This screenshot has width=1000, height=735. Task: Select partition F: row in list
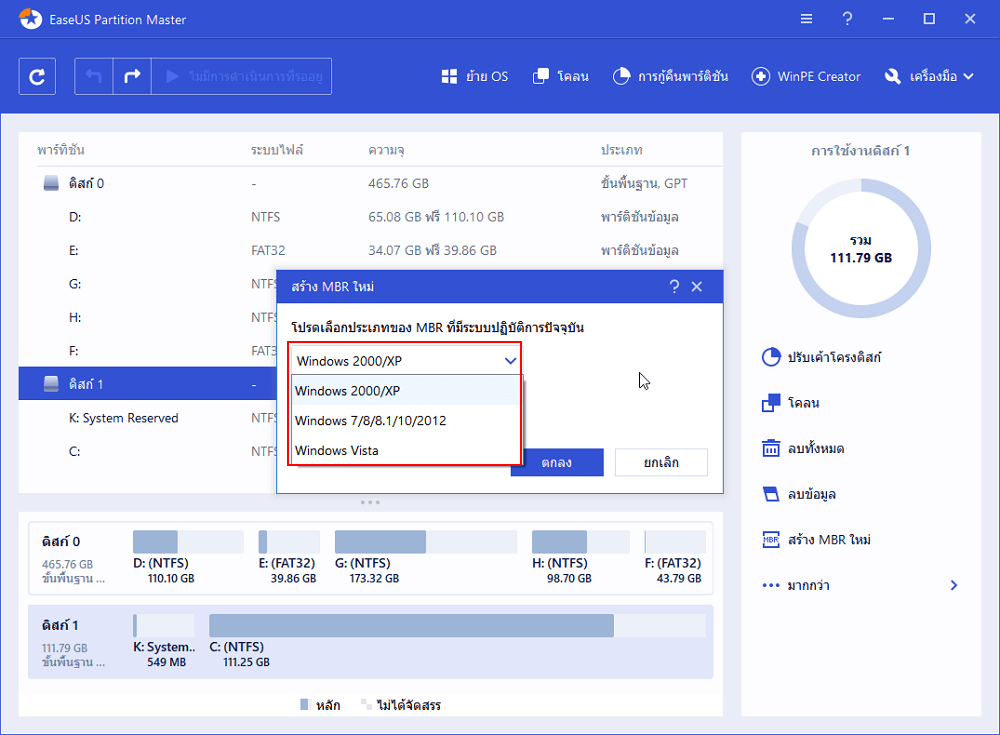click(x=147, y=351)
